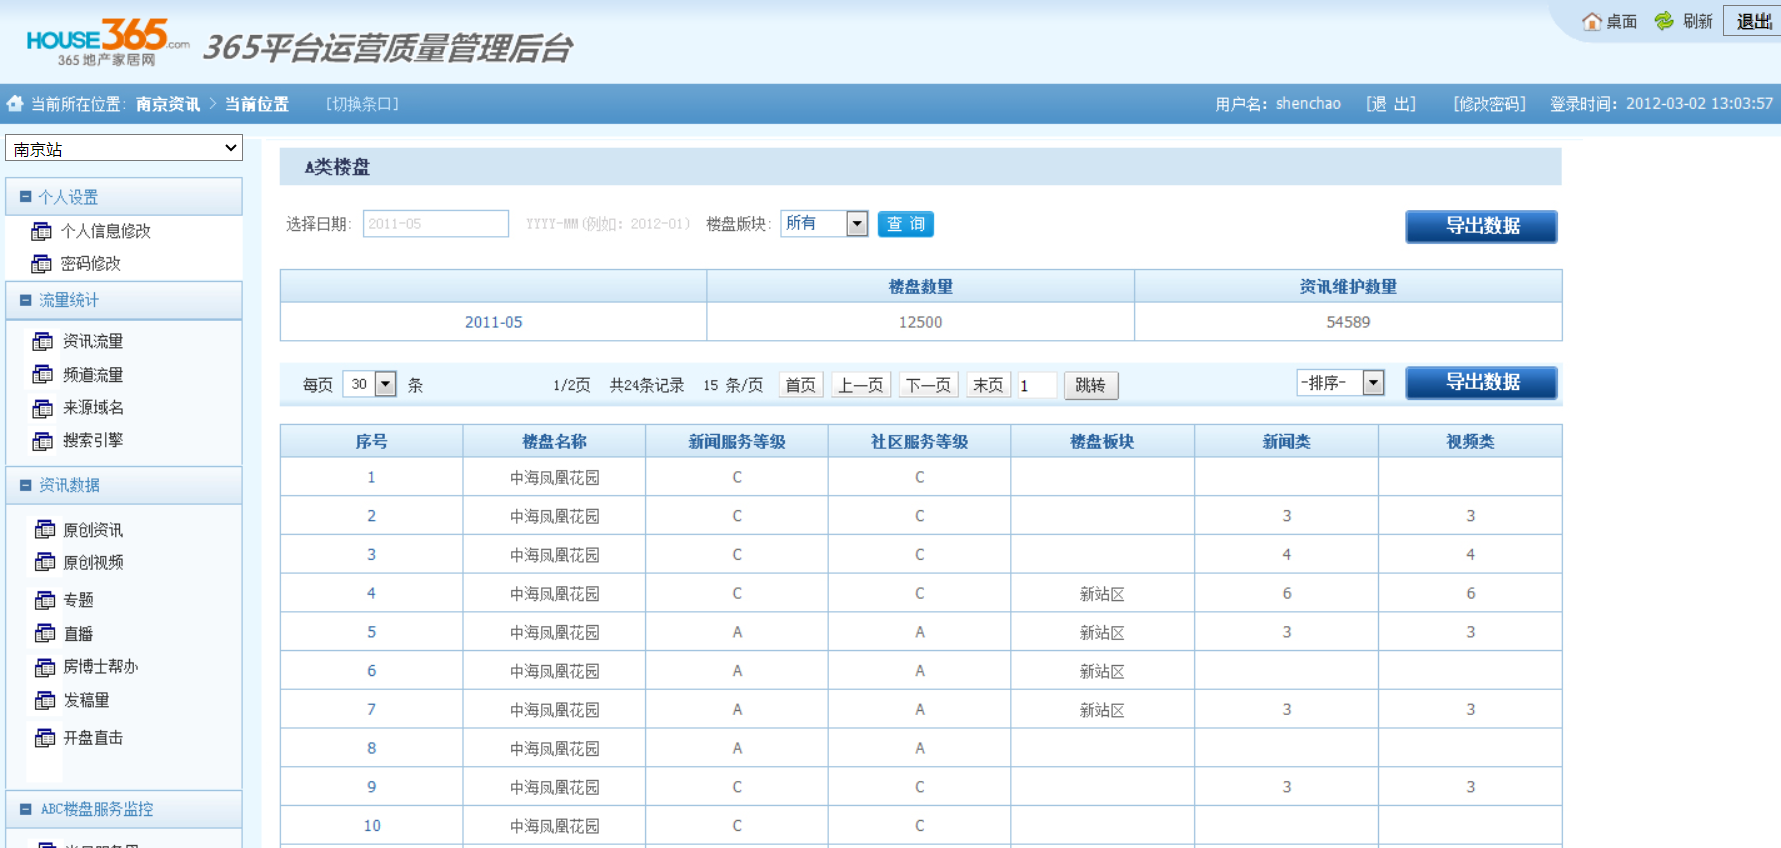The width and height of the screenshot is (1781, 848).
Task: Click the page number jump input field
Action: [x=1036, y=385]
